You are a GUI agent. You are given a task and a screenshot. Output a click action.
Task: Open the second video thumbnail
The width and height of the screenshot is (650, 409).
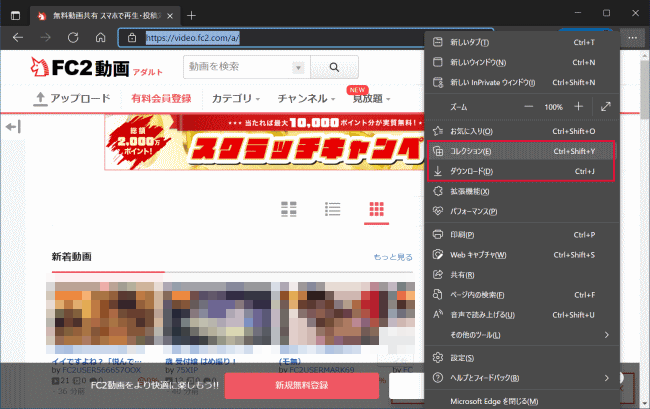point(217,314)
